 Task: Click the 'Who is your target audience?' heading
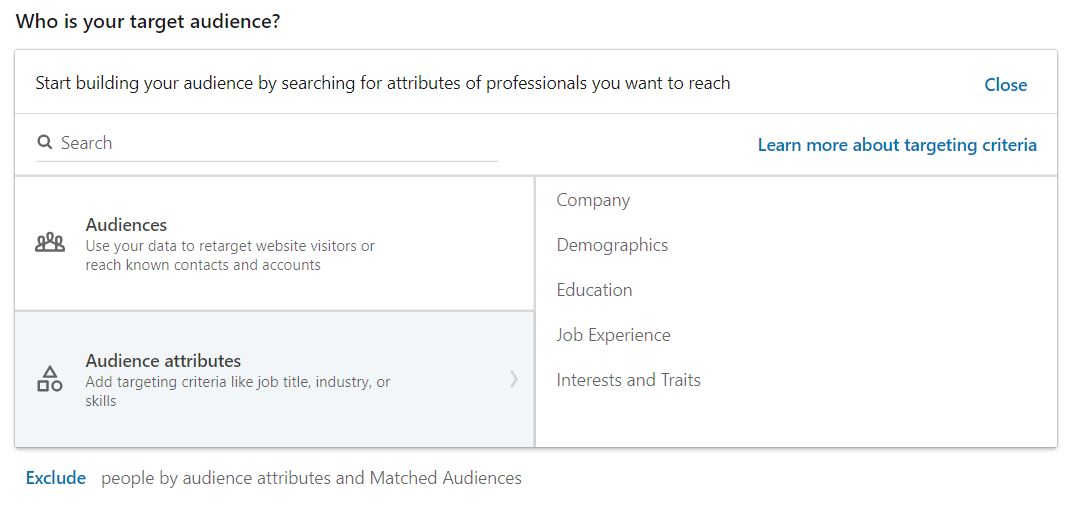(x=148, y=21)
